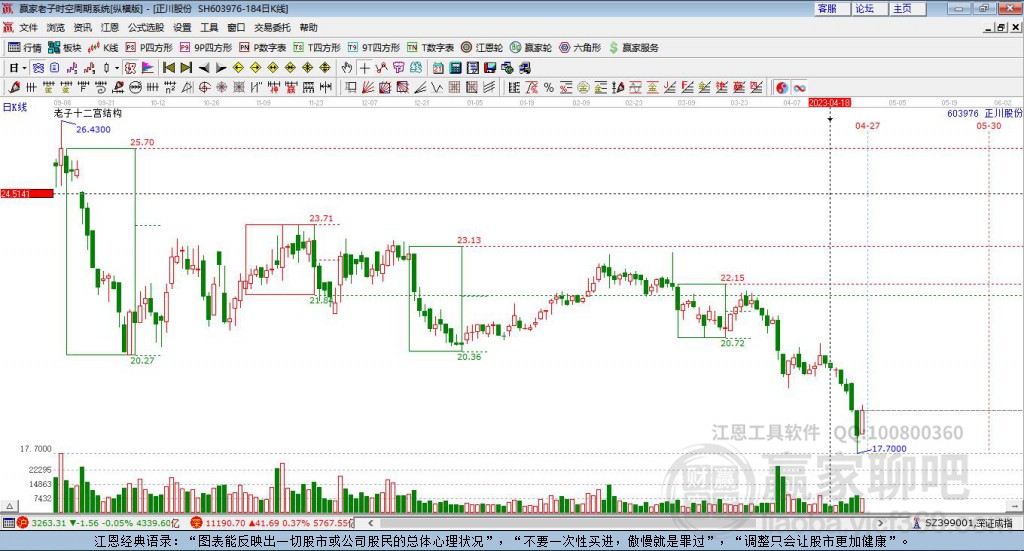This screenshot has height=551, width=1024.
Task: Open the calculator icon
Action: [x=455, y=68]
